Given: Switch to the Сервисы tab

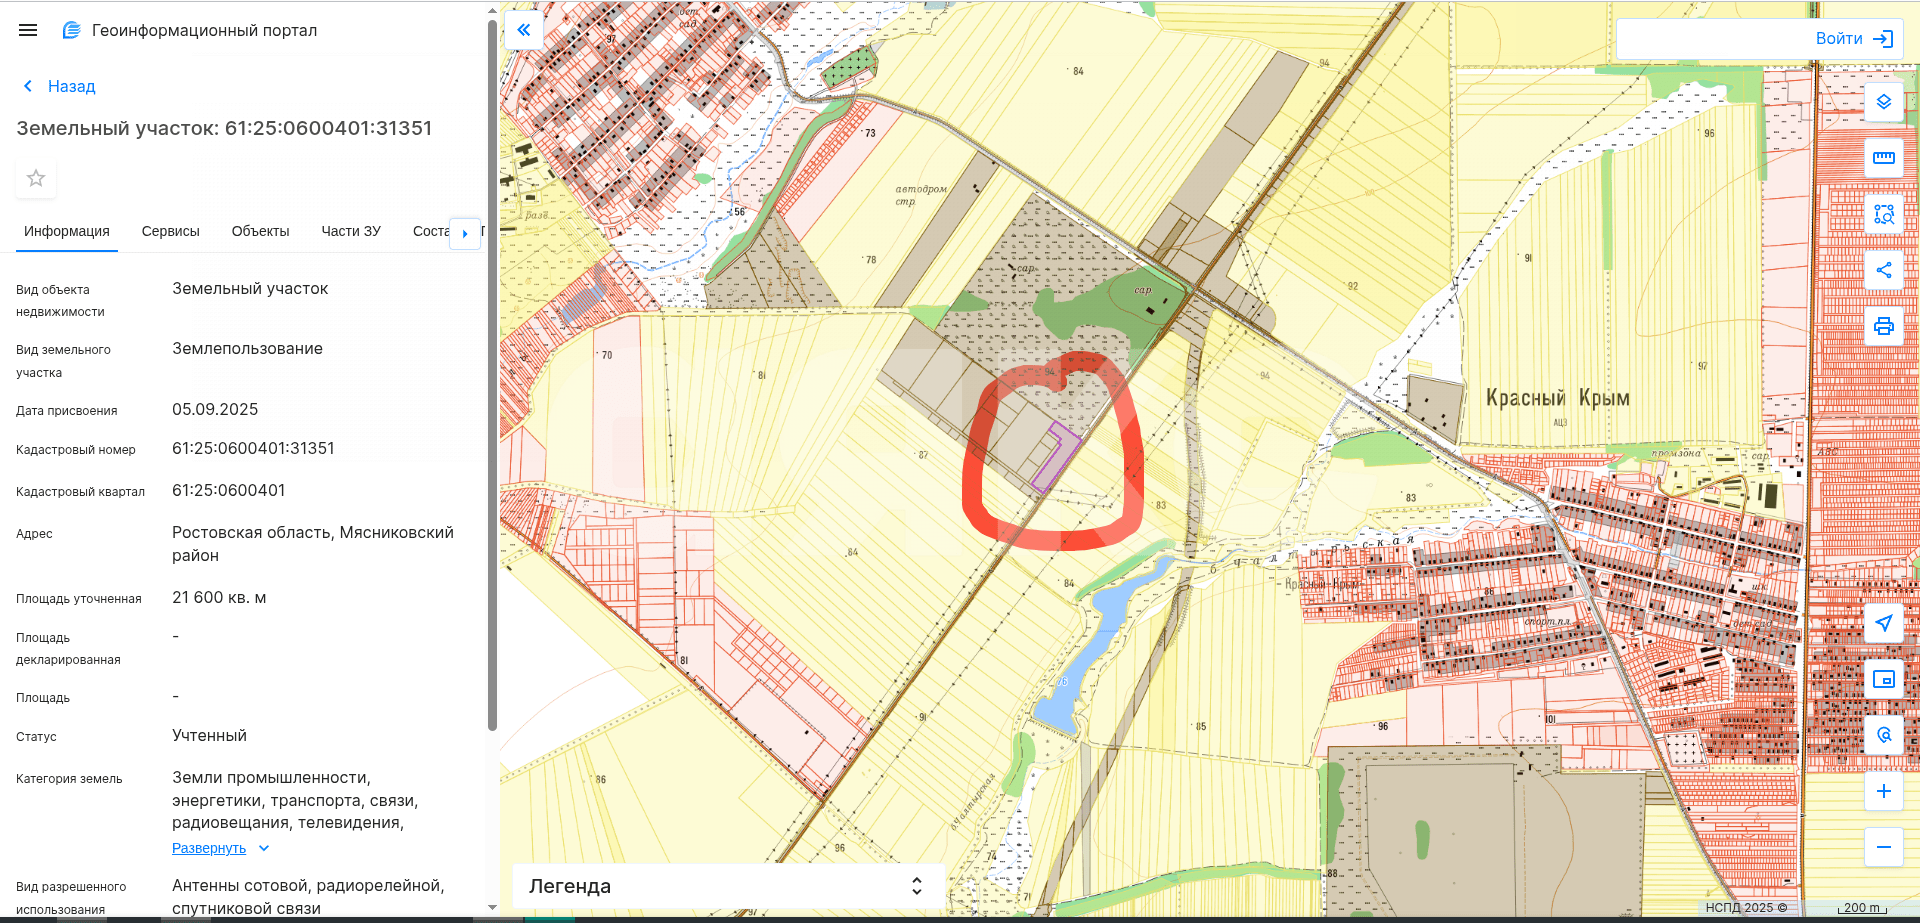Looking at the screenshot, I should 170,231.
